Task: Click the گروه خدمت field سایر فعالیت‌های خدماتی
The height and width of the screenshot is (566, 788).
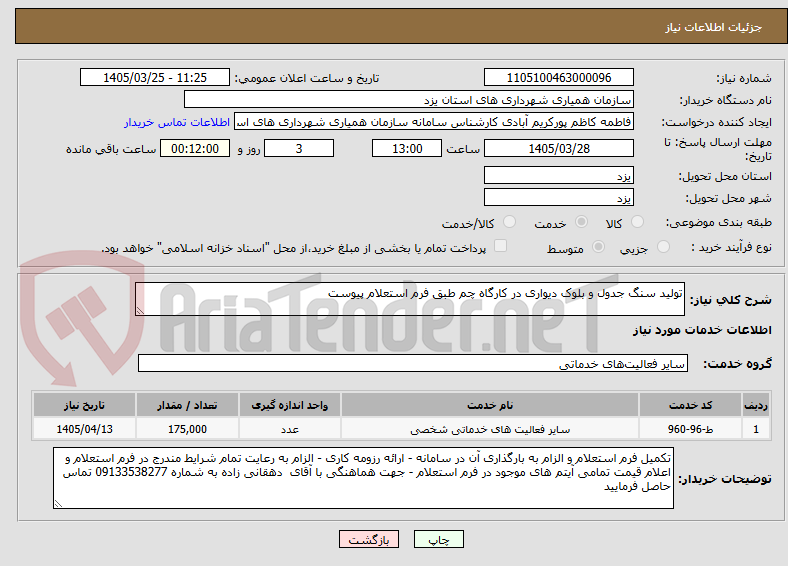Action: pos(413,363)
